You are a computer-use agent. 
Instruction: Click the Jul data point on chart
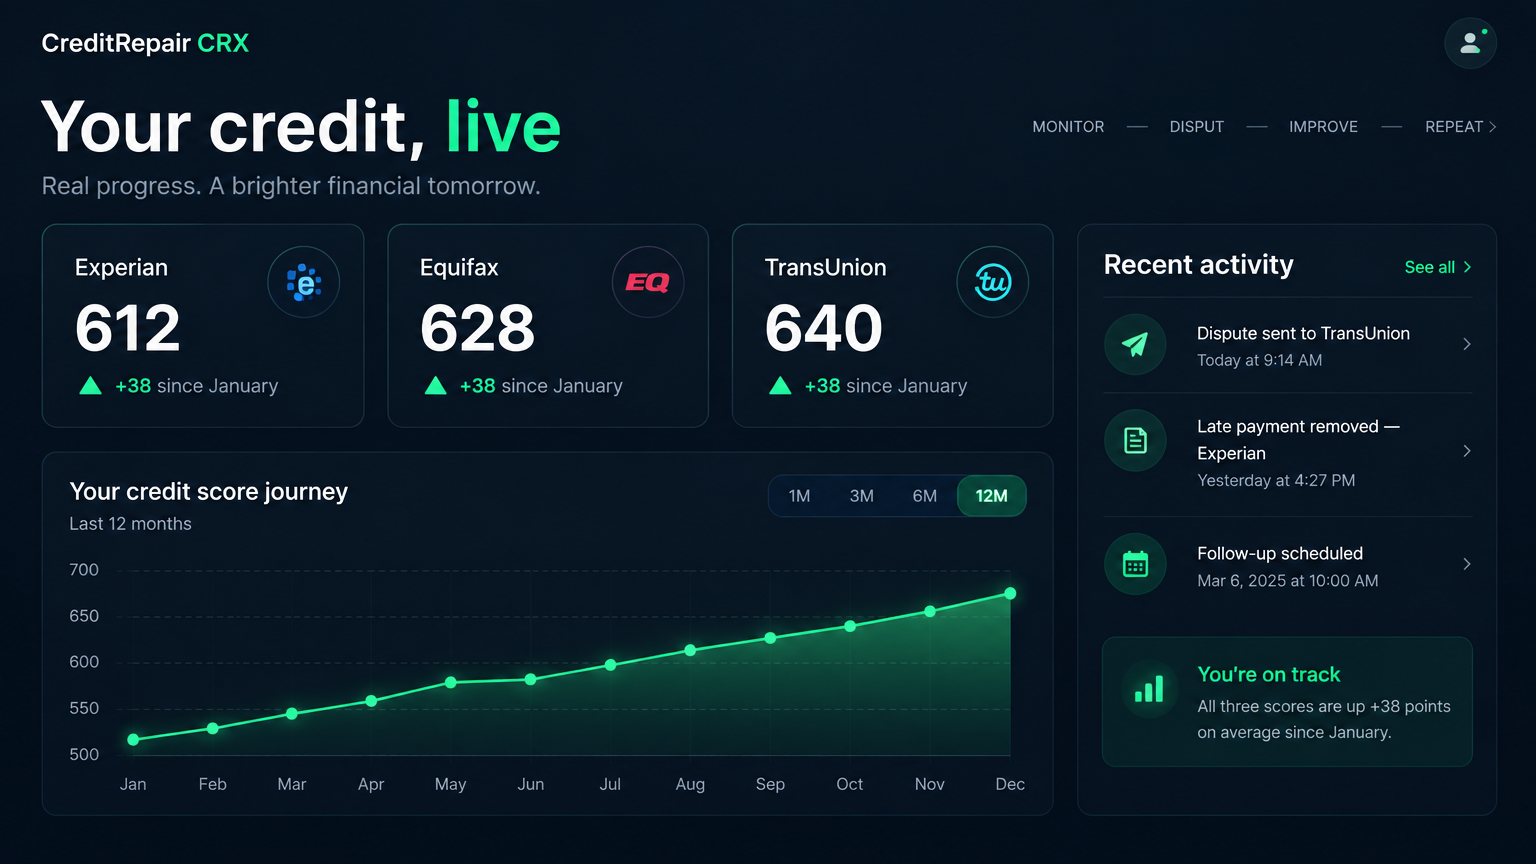click(610, 665)
